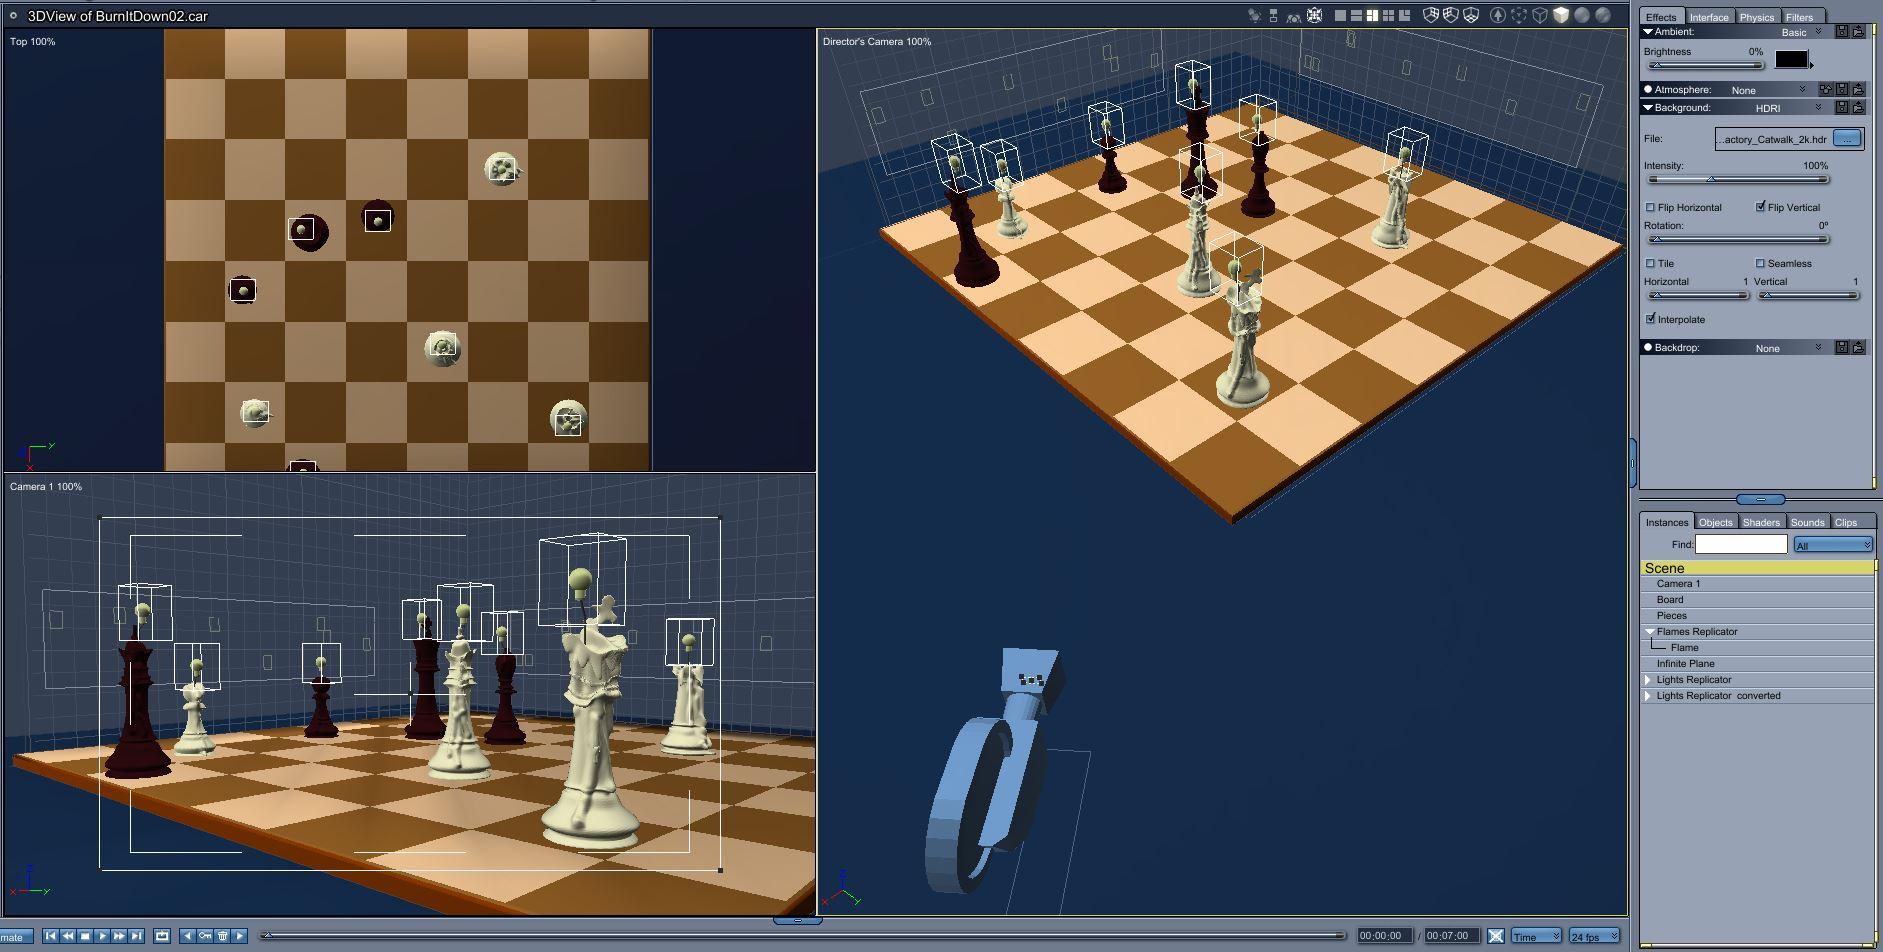This screenshot has width=1883, height=952.
Task: Delete keyframe with the trash icon
Action: point(222,936)
